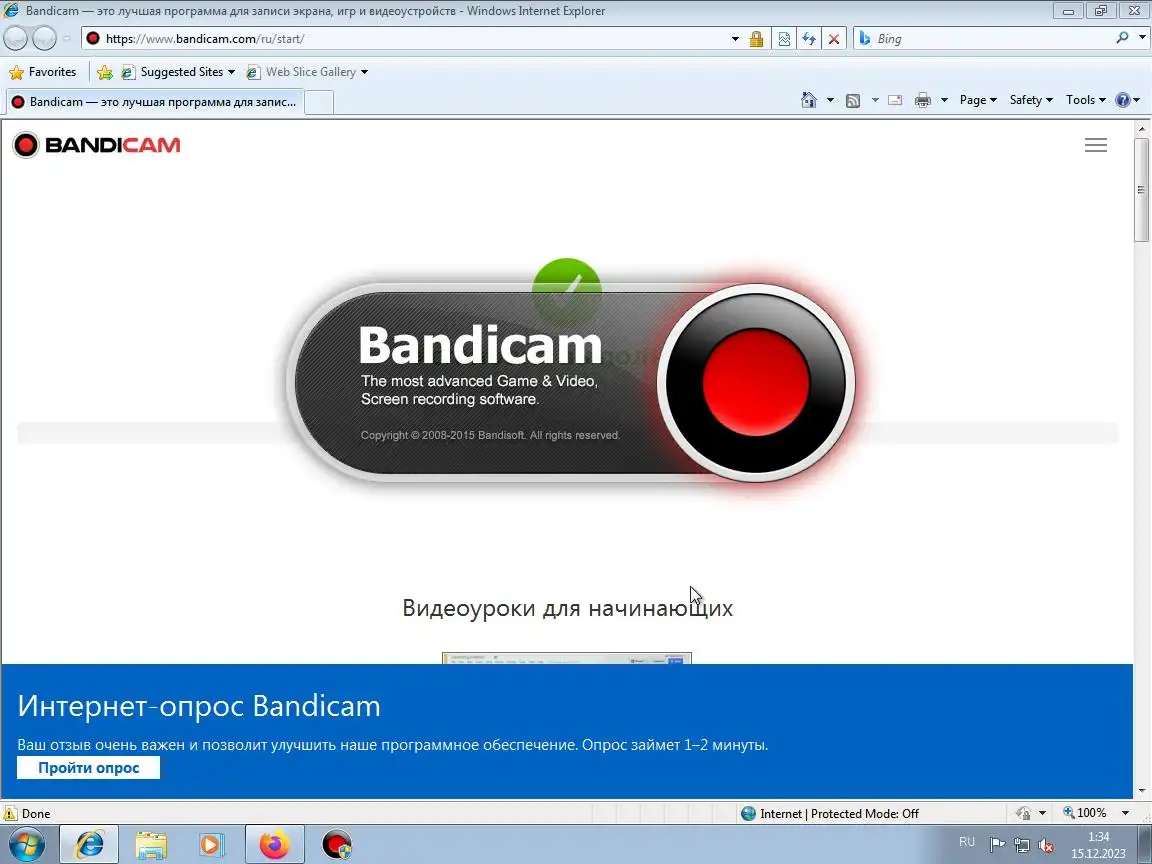
Task: Click the Bandicam splash banner image
Action: point(571,381)
